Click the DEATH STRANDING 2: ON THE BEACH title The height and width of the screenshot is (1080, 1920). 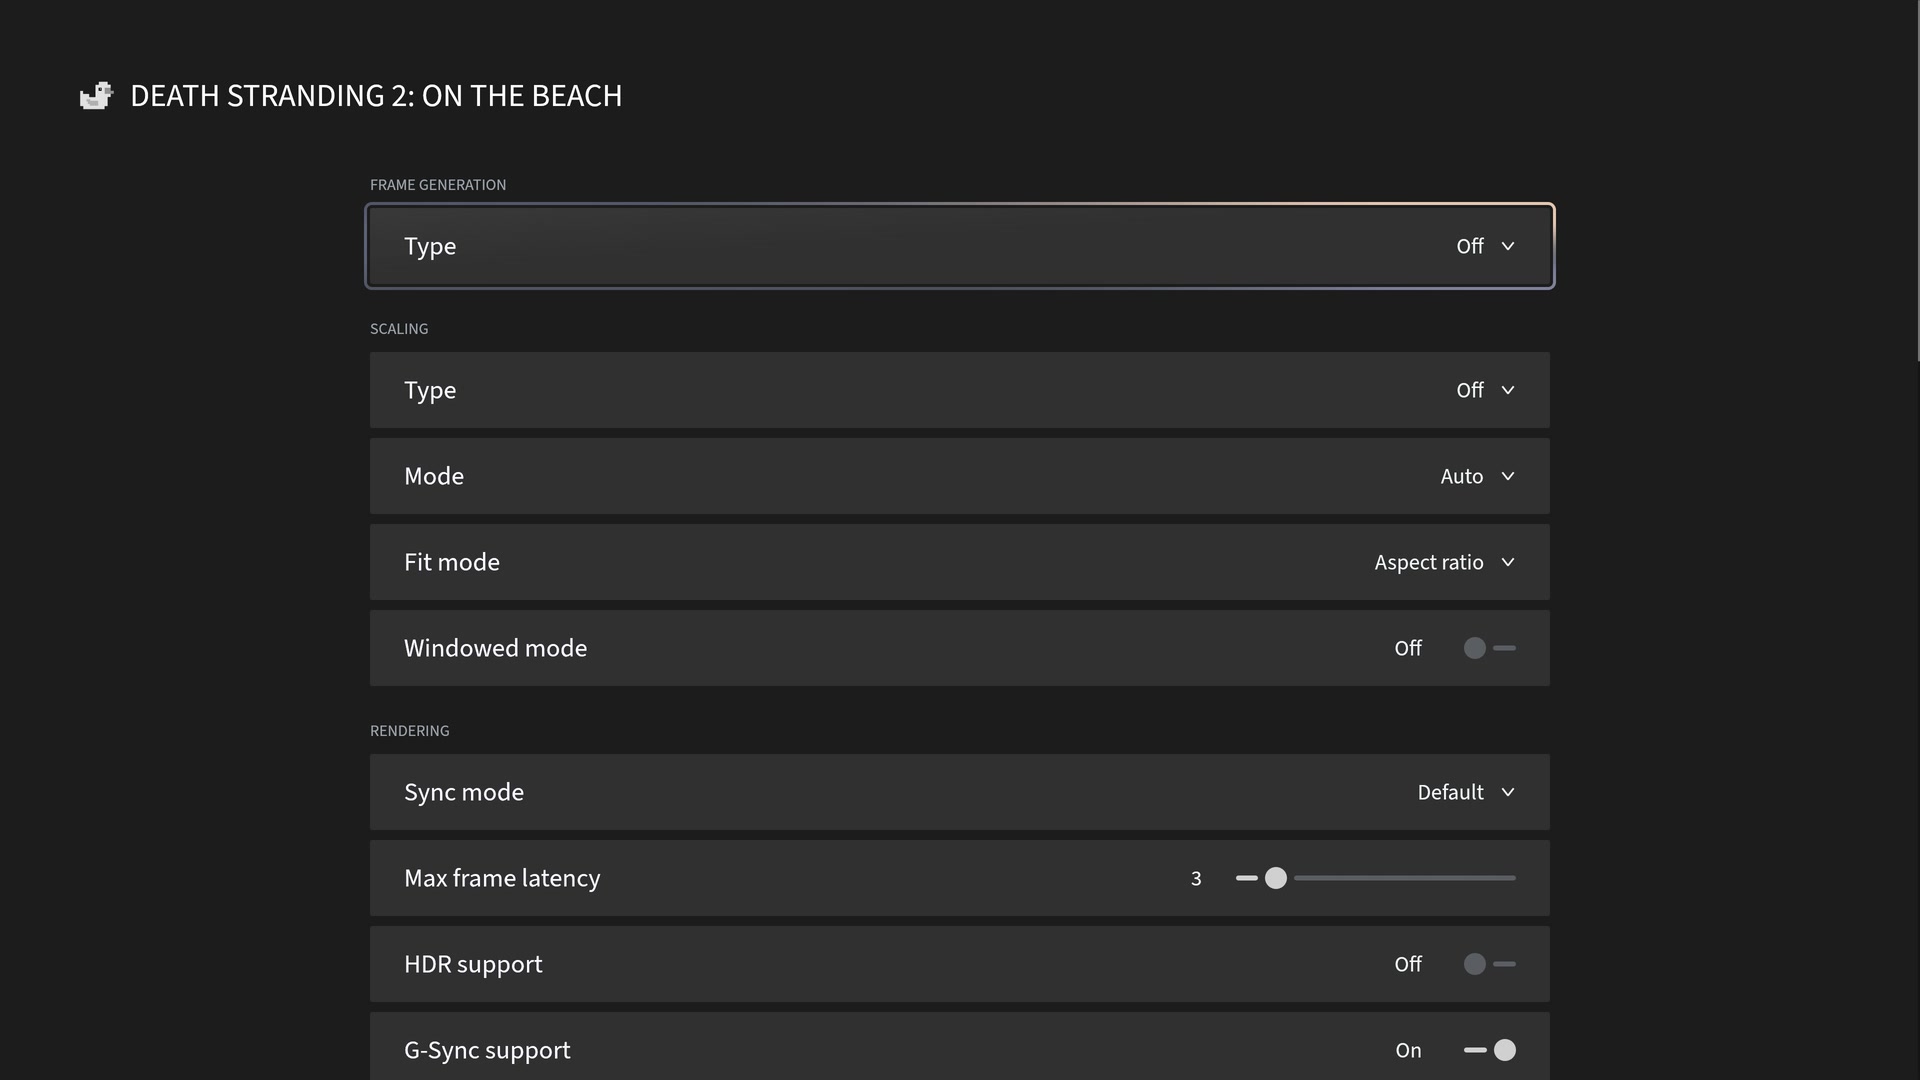(376, 96)
